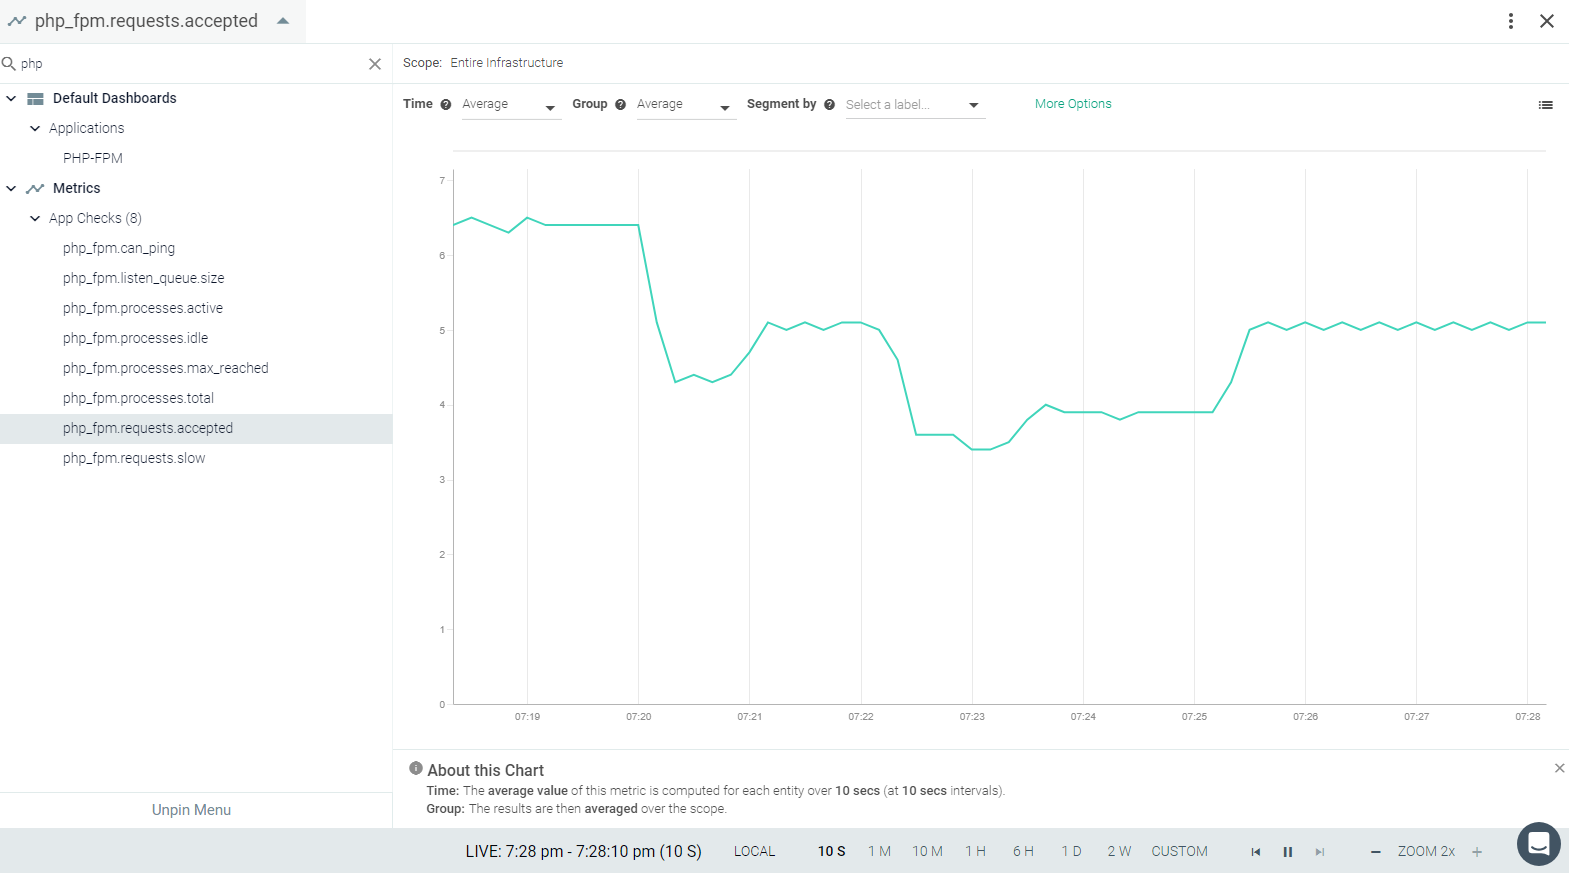The width and height of the screenshot is (1569, 873).
Task: Collapse the Metrics section chevron
Action: tap(11, 188)
